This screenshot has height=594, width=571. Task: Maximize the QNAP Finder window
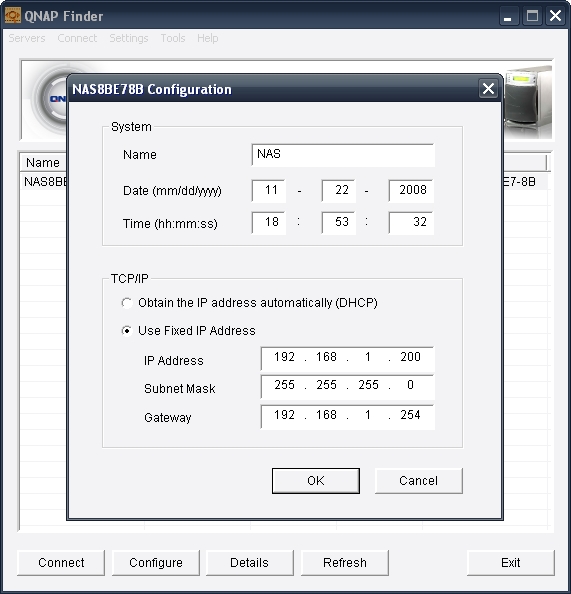click(532, 16)
